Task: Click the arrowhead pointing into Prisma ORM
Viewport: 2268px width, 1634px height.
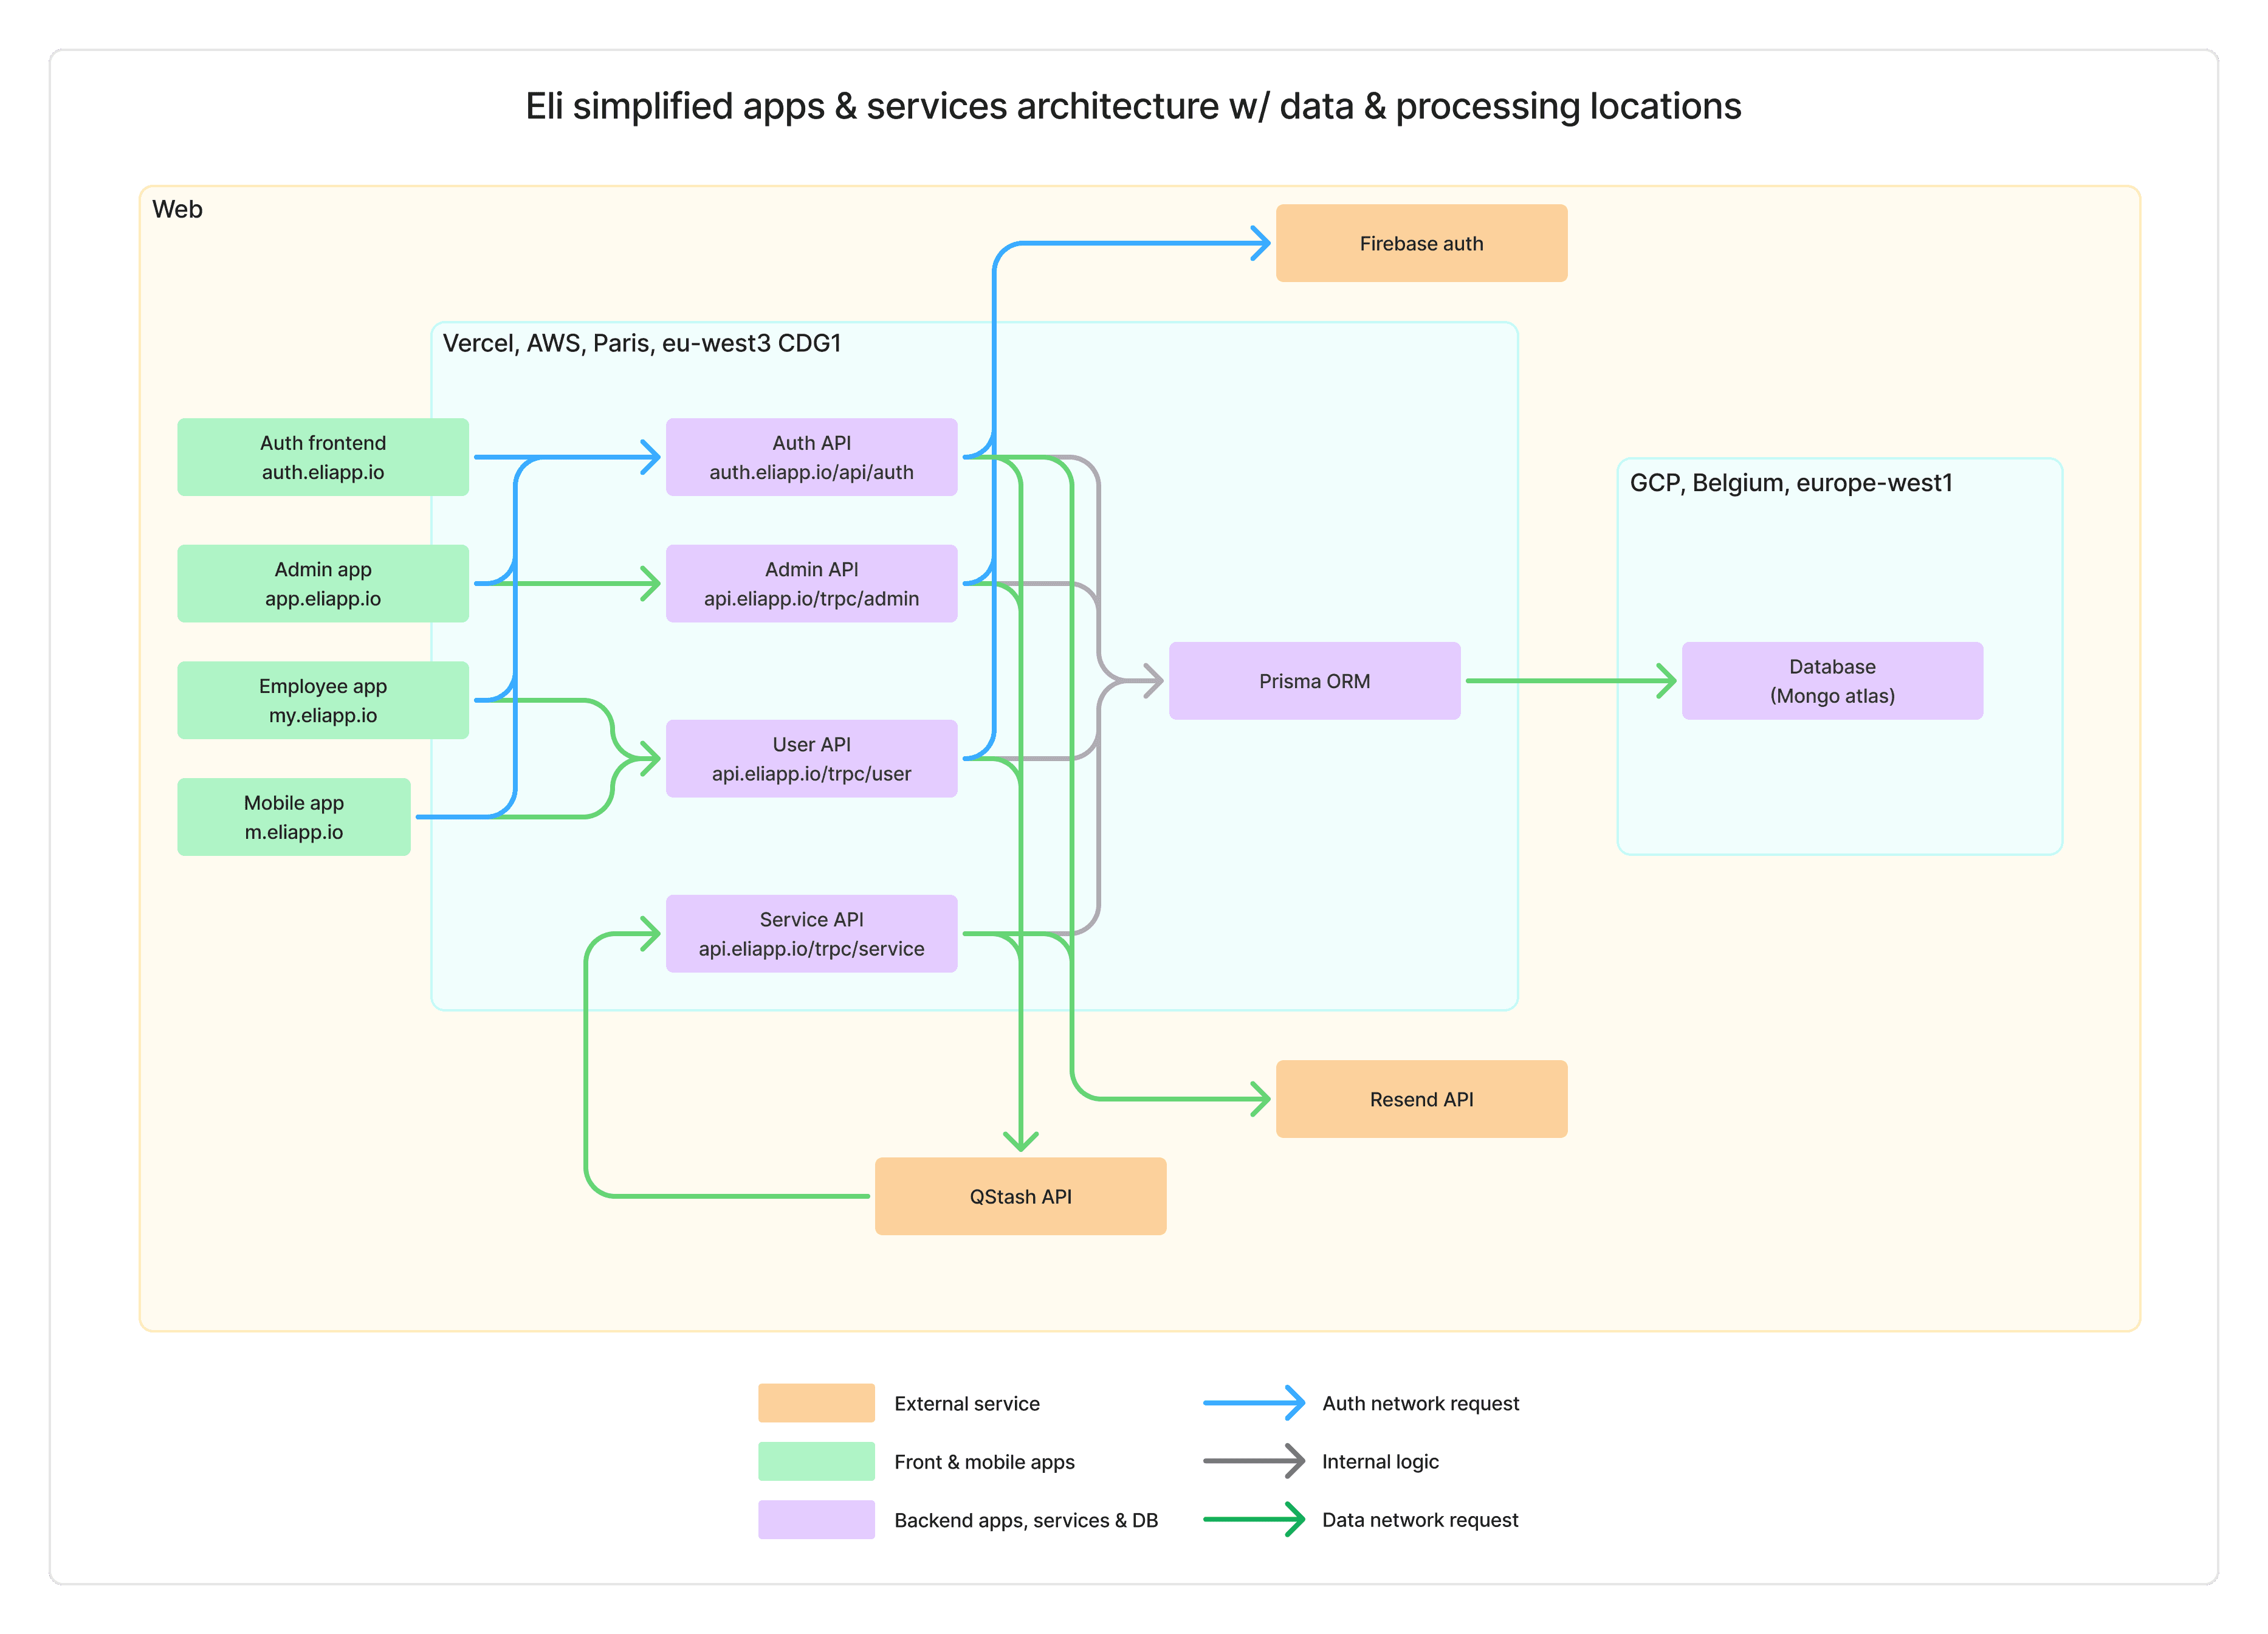Action: 1154,681
